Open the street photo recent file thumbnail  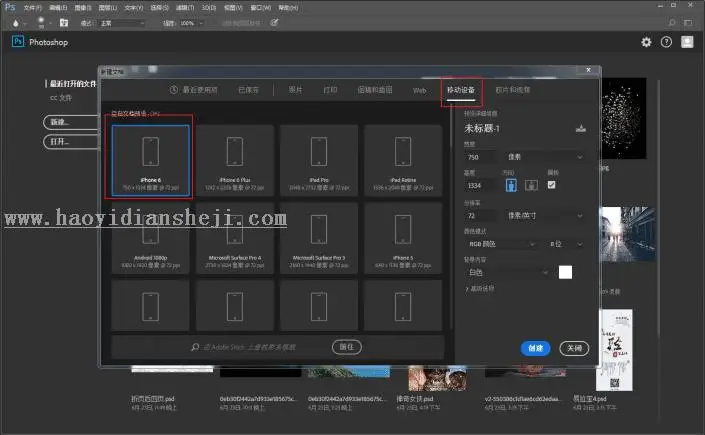628,234
